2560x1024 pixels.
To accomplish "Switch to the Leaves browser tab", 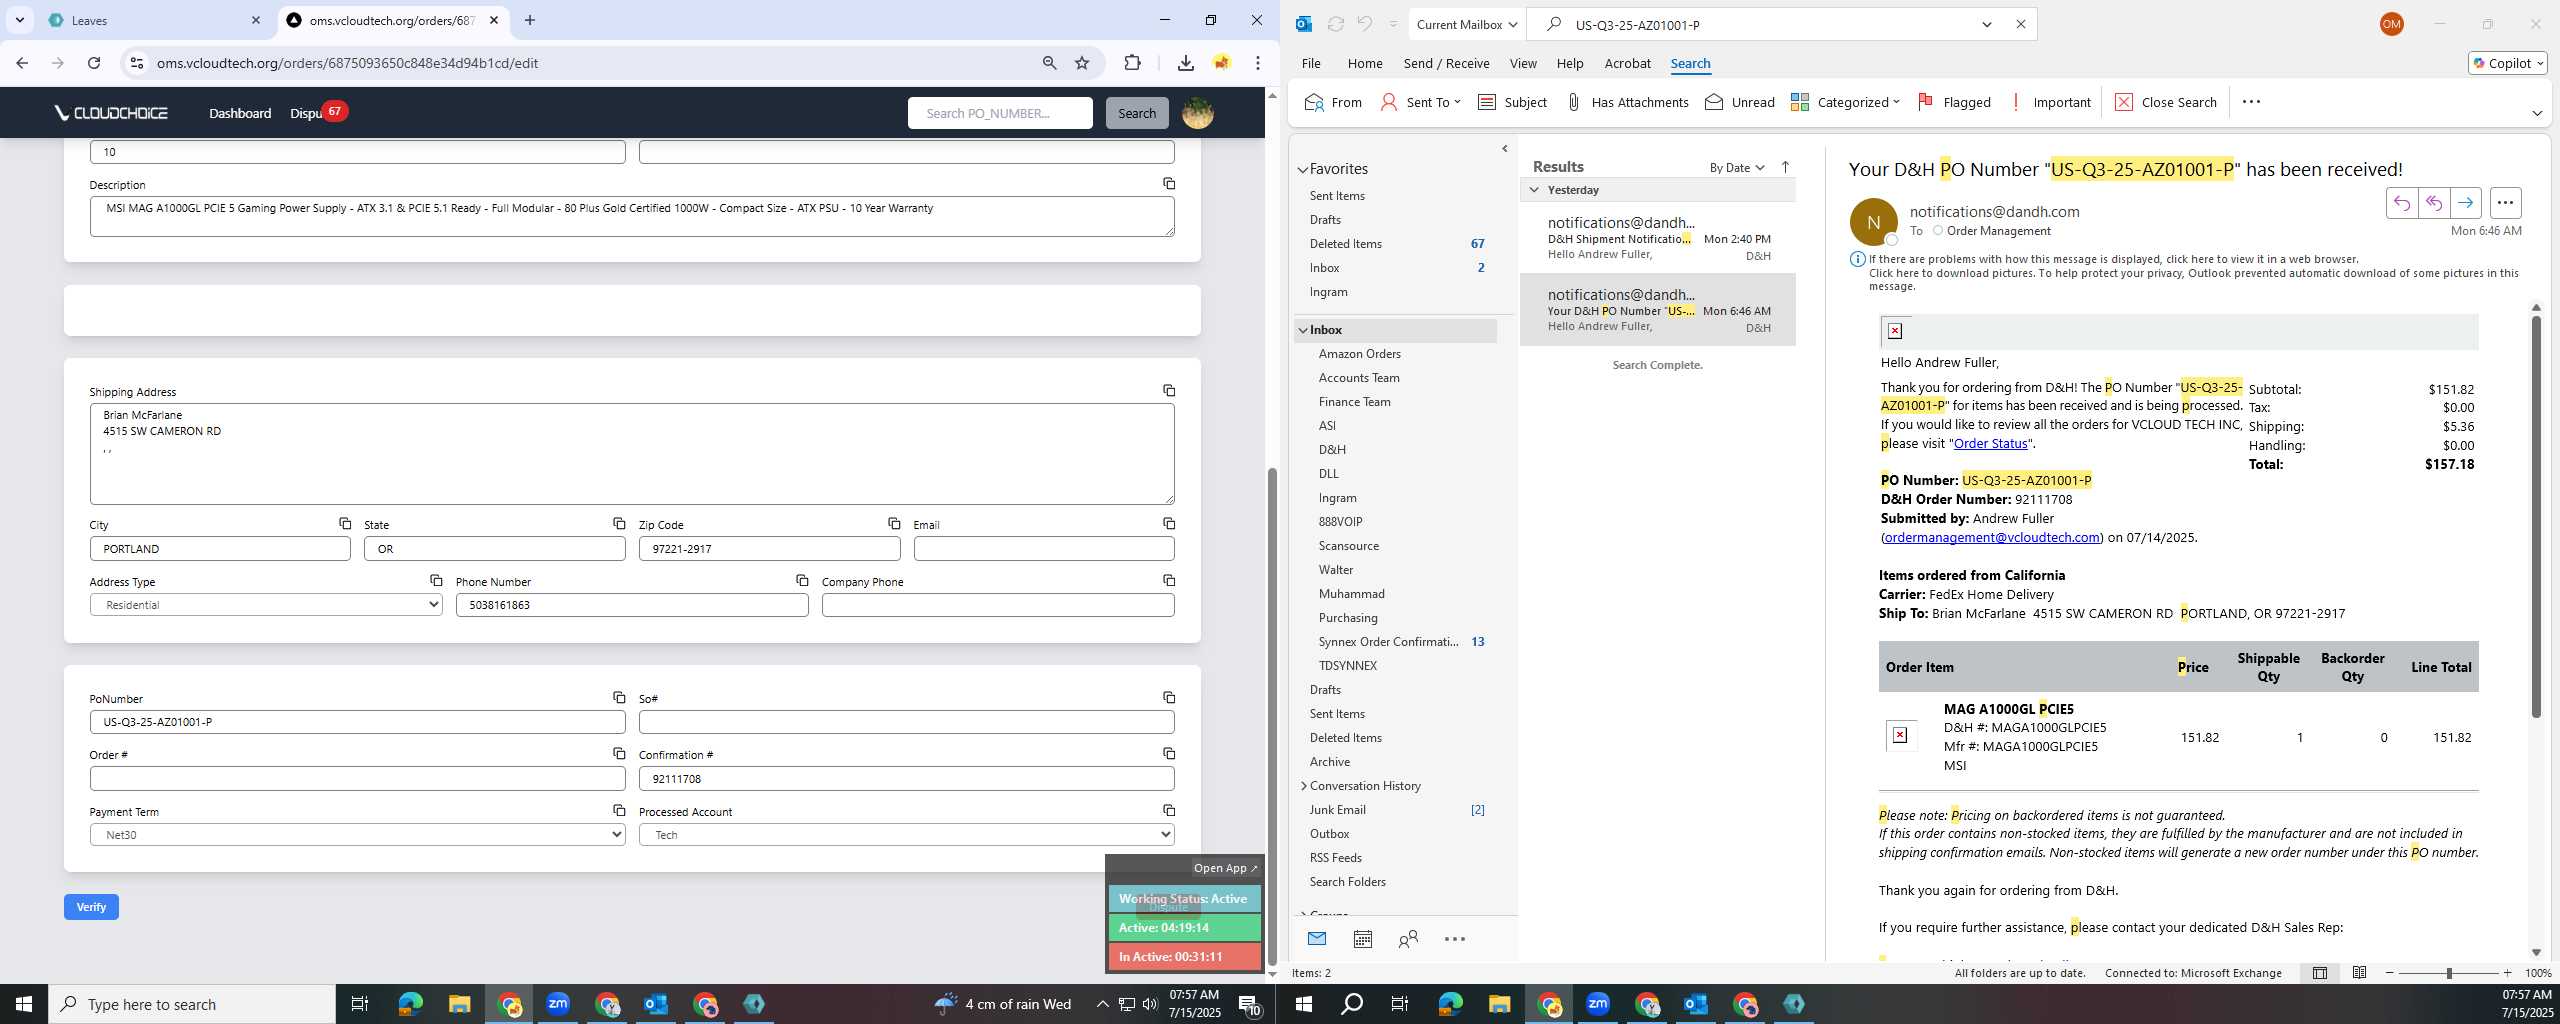I will coord(155,20).
